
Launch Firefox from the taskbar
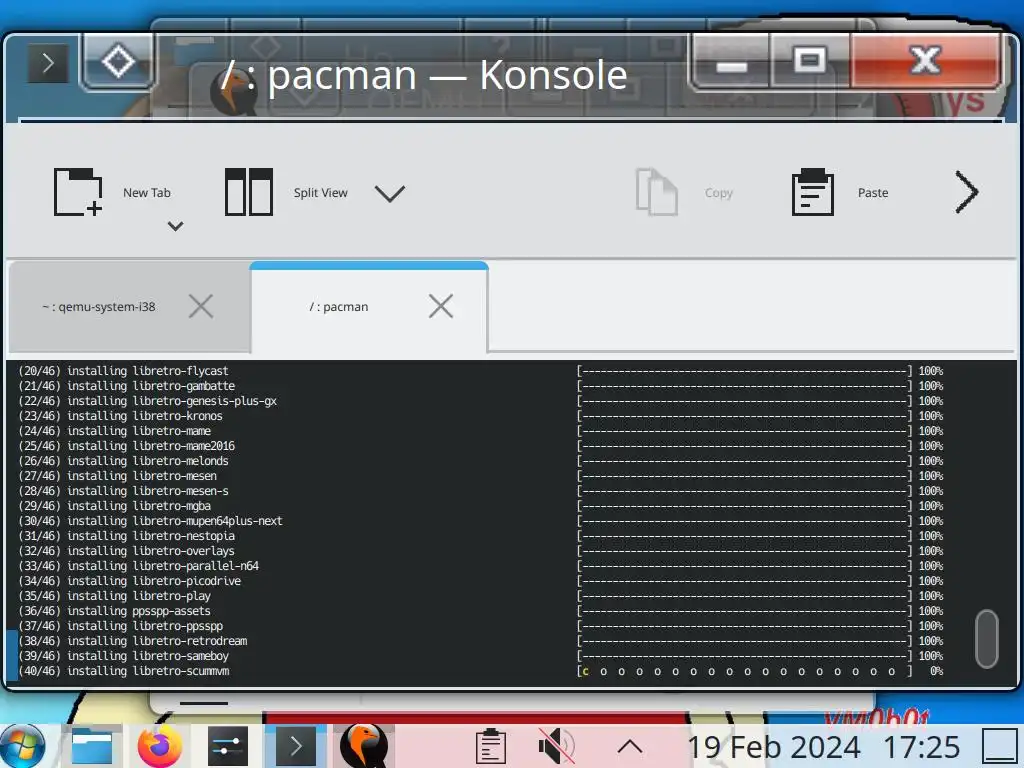point(159,746)
